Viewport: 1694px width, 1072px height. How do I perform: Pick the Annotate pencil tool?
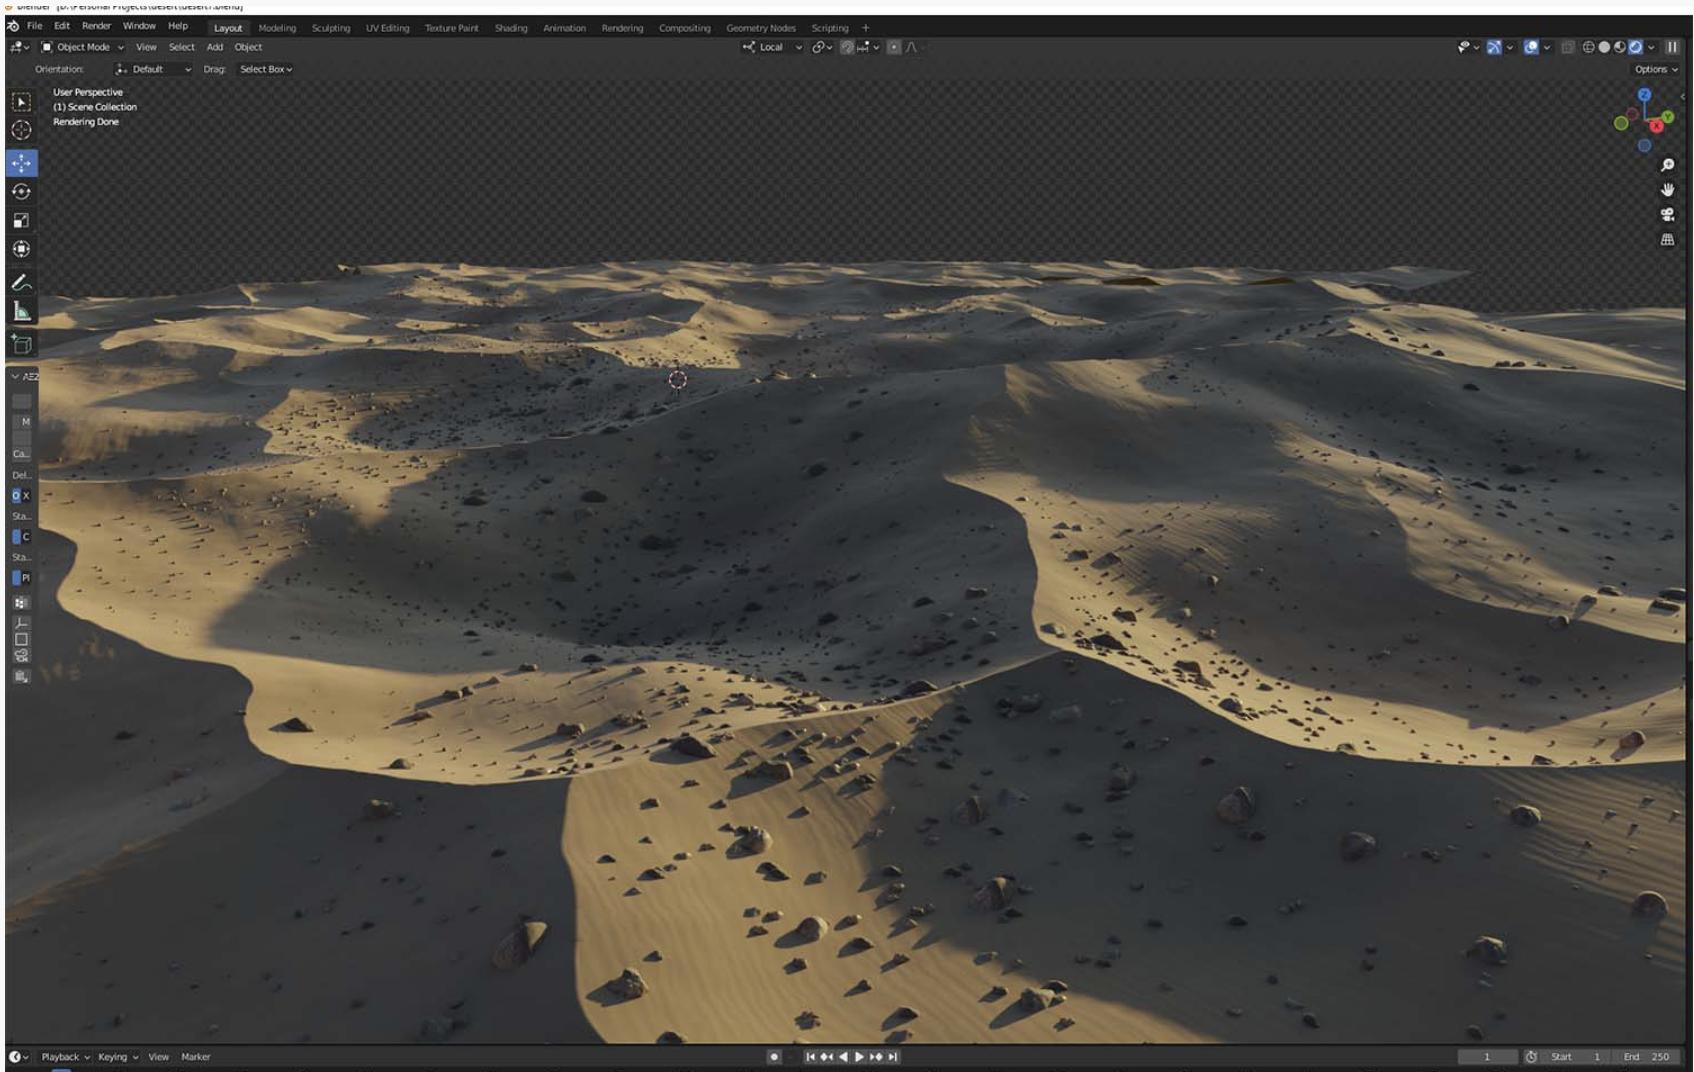pos(21,283)
